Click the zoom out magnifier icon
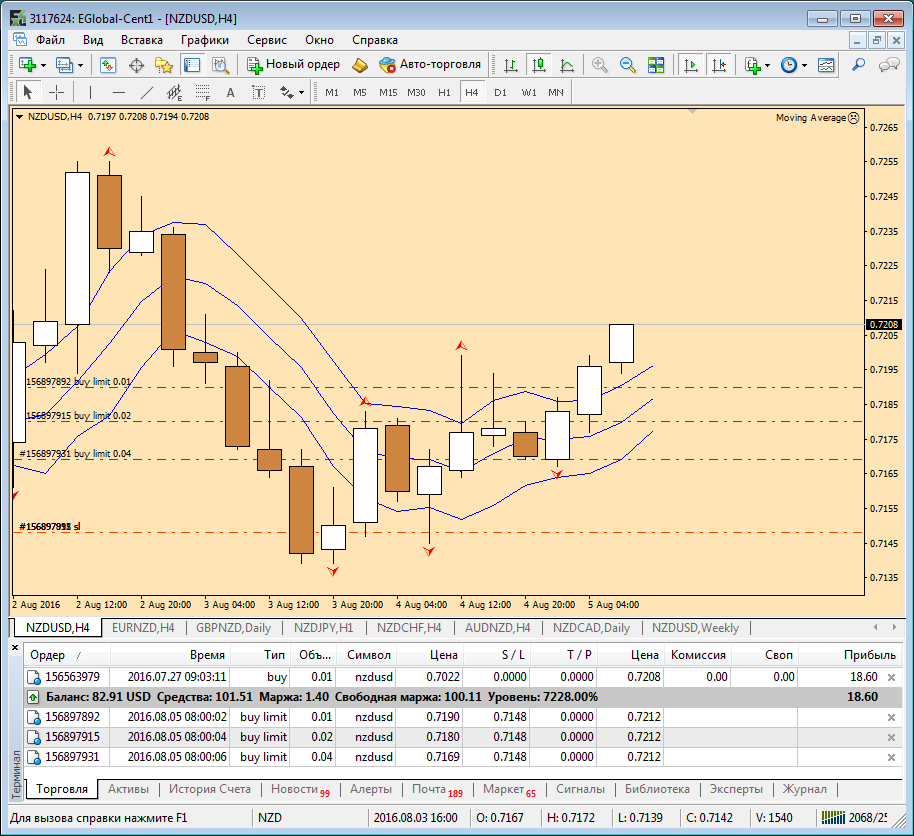 point(628,65)
